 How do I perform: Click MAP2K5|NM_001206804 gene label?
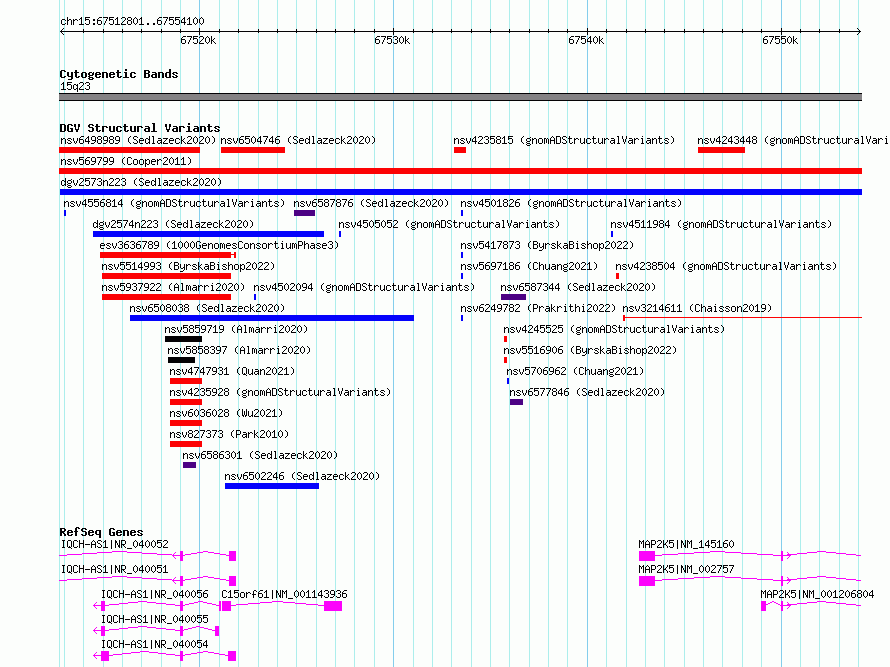pyautogui.click(x=817, y=594)
